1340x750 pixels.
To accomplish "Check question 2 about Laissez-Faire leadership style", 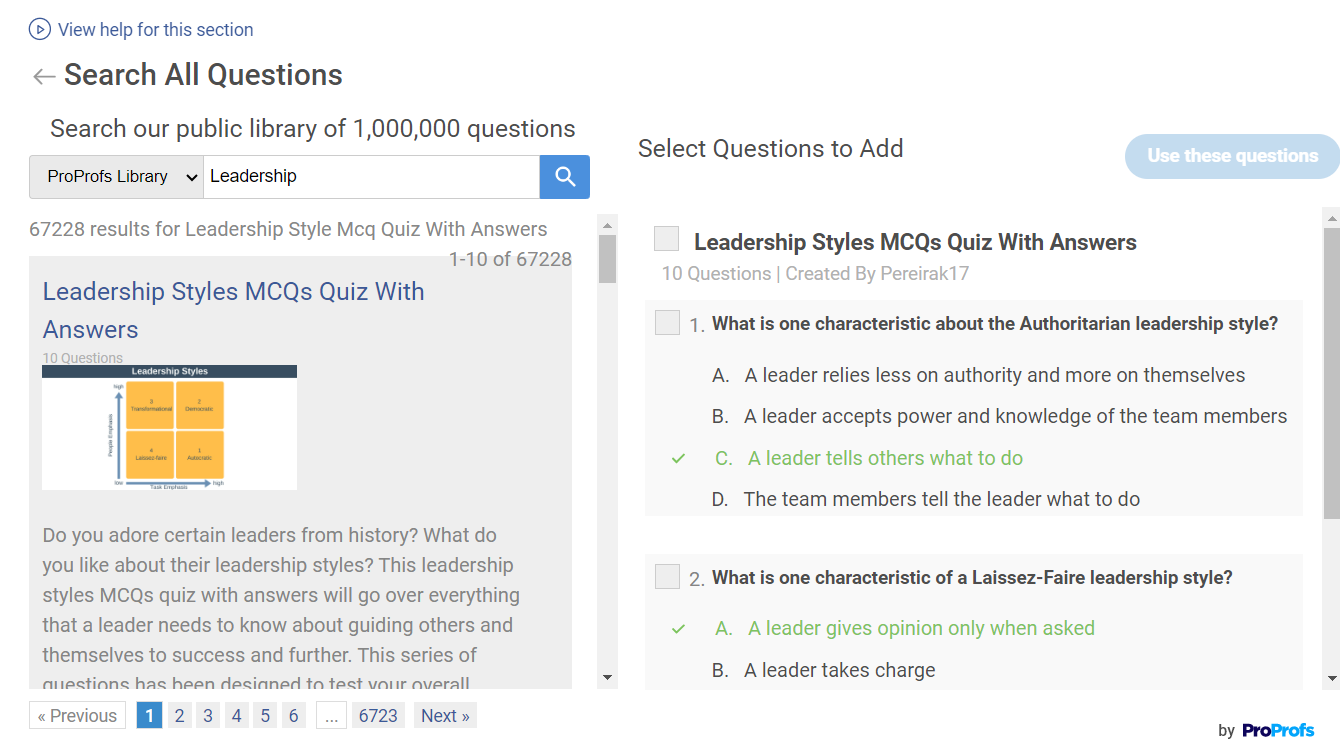I will [x=667, y=577].
